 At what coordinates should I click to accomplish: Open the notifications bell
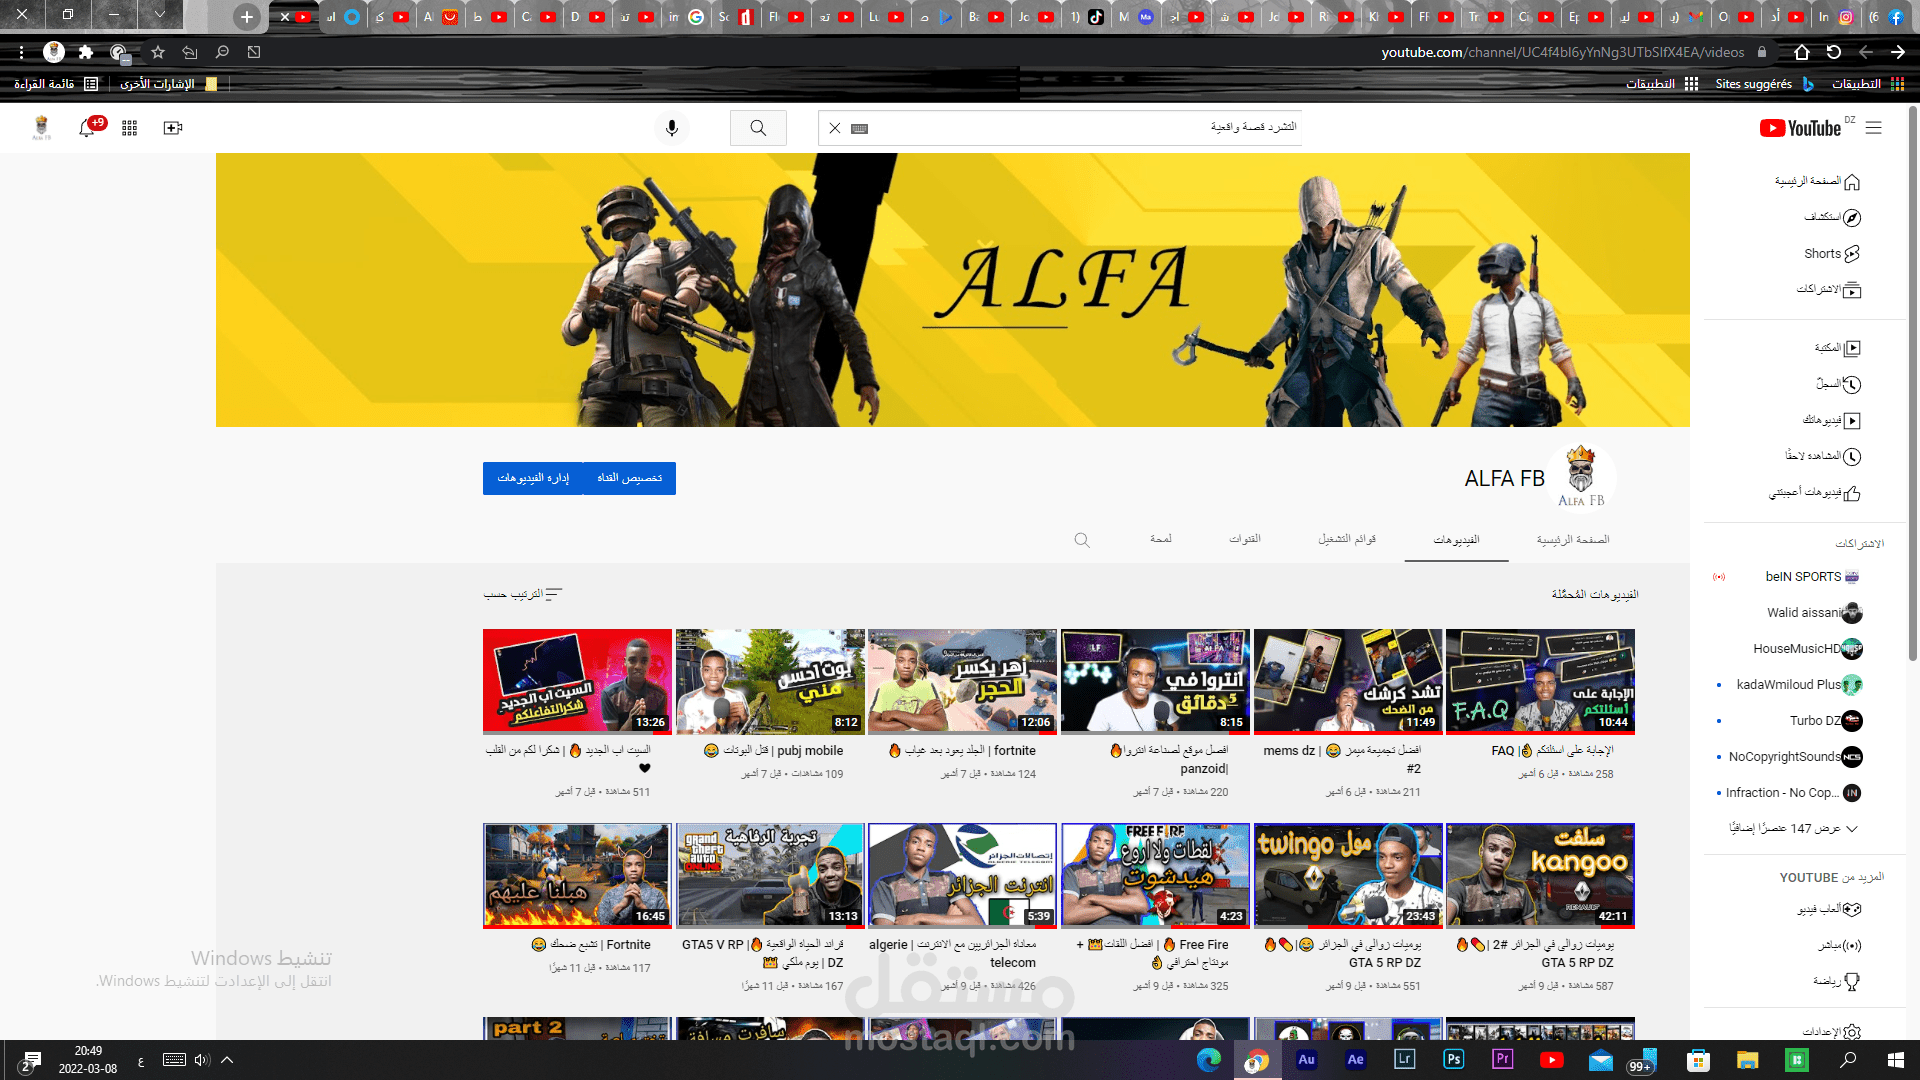pyautogui.click(x=87, y=128)
